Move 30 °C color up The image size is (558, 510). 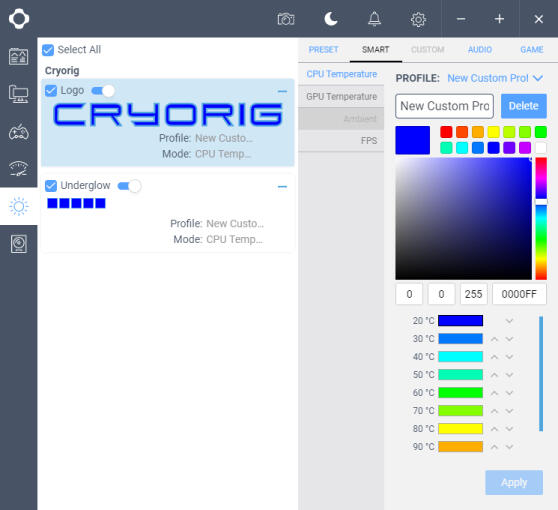(x=494, y=339)
